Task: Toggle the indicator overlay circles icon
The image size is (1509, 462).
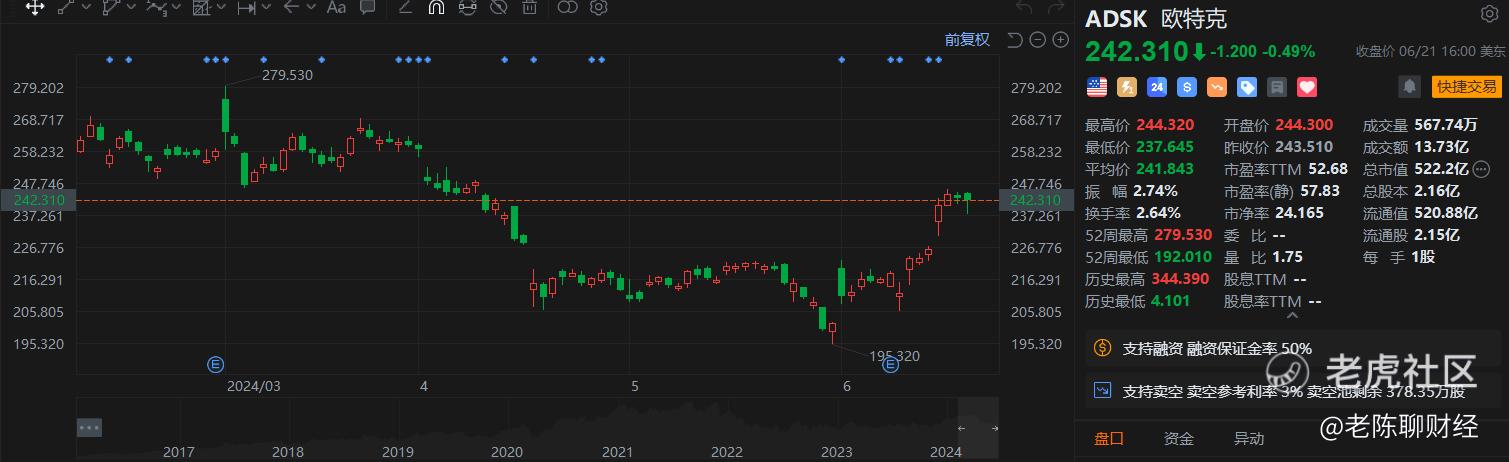Action: [x=567, y=8]
